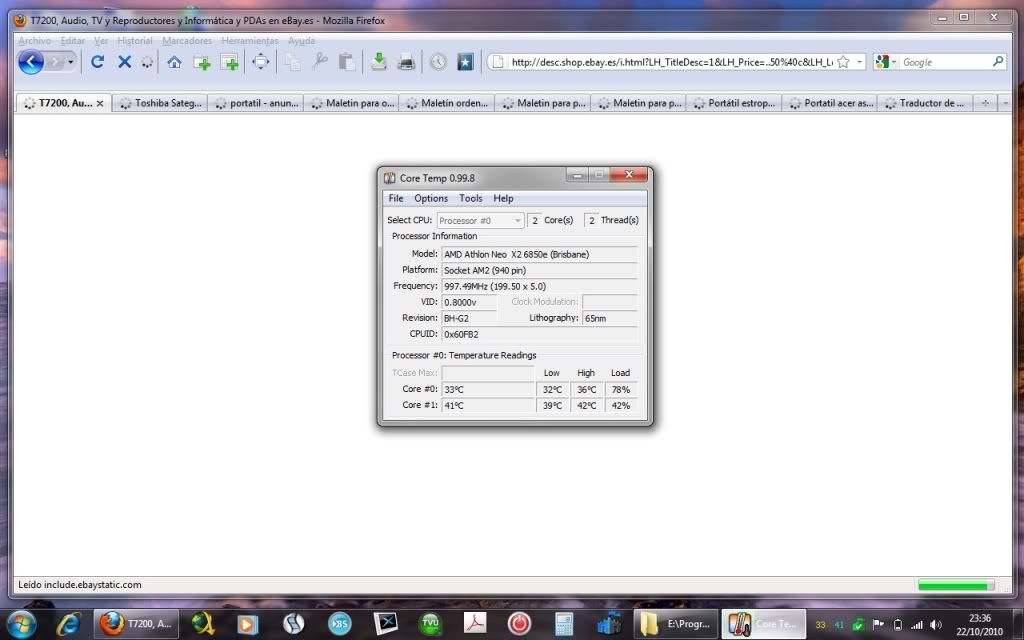Launch Internet Explorer from taskbar
1024x640 pixels.
(68, 624)
